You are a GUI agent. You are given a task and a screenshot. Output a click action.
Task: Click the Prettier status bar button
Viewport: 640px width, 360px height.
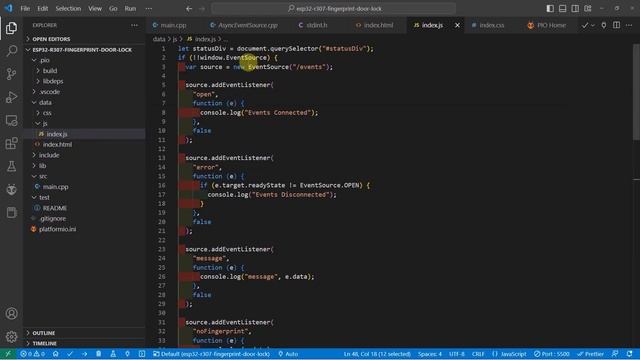[x=591, y=354]
